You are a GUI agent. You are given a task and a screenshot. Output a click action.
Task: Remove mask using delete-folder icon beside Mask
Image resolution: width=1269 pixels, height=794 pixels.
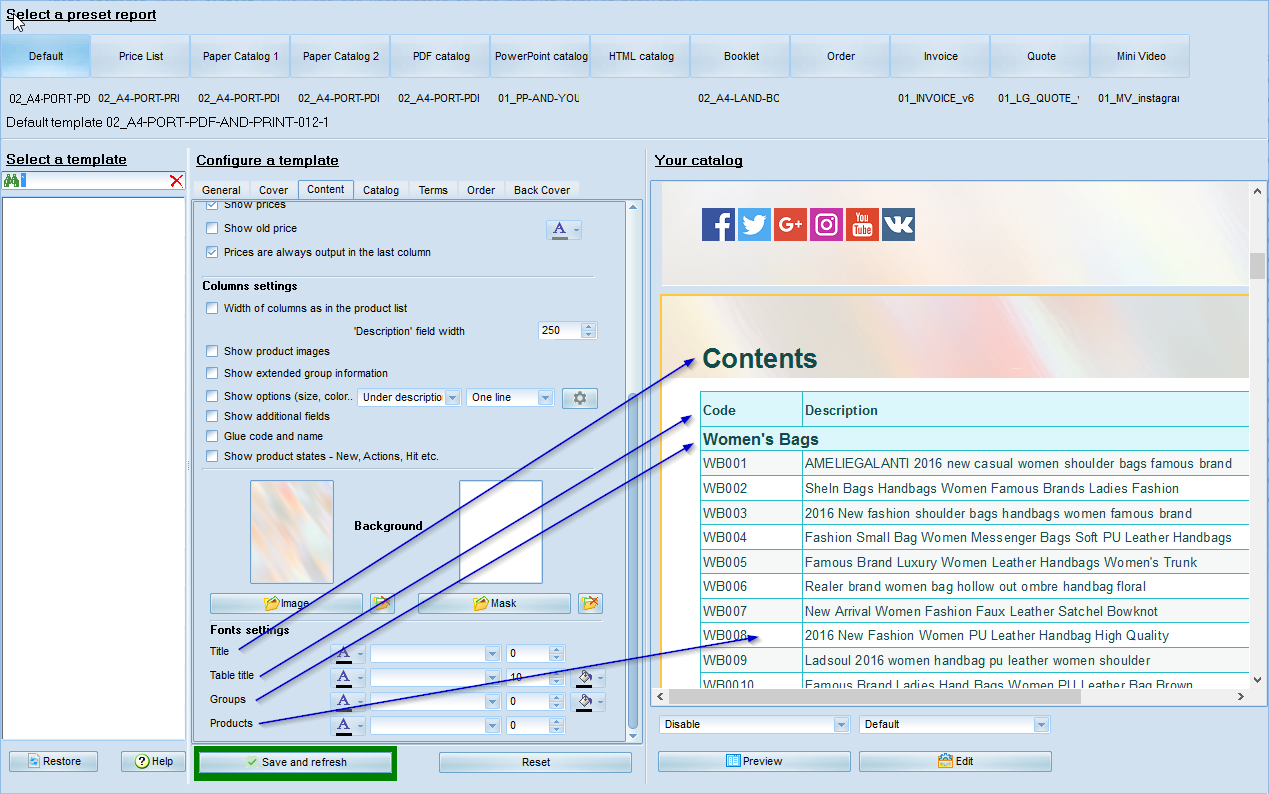tap(590, 603)
